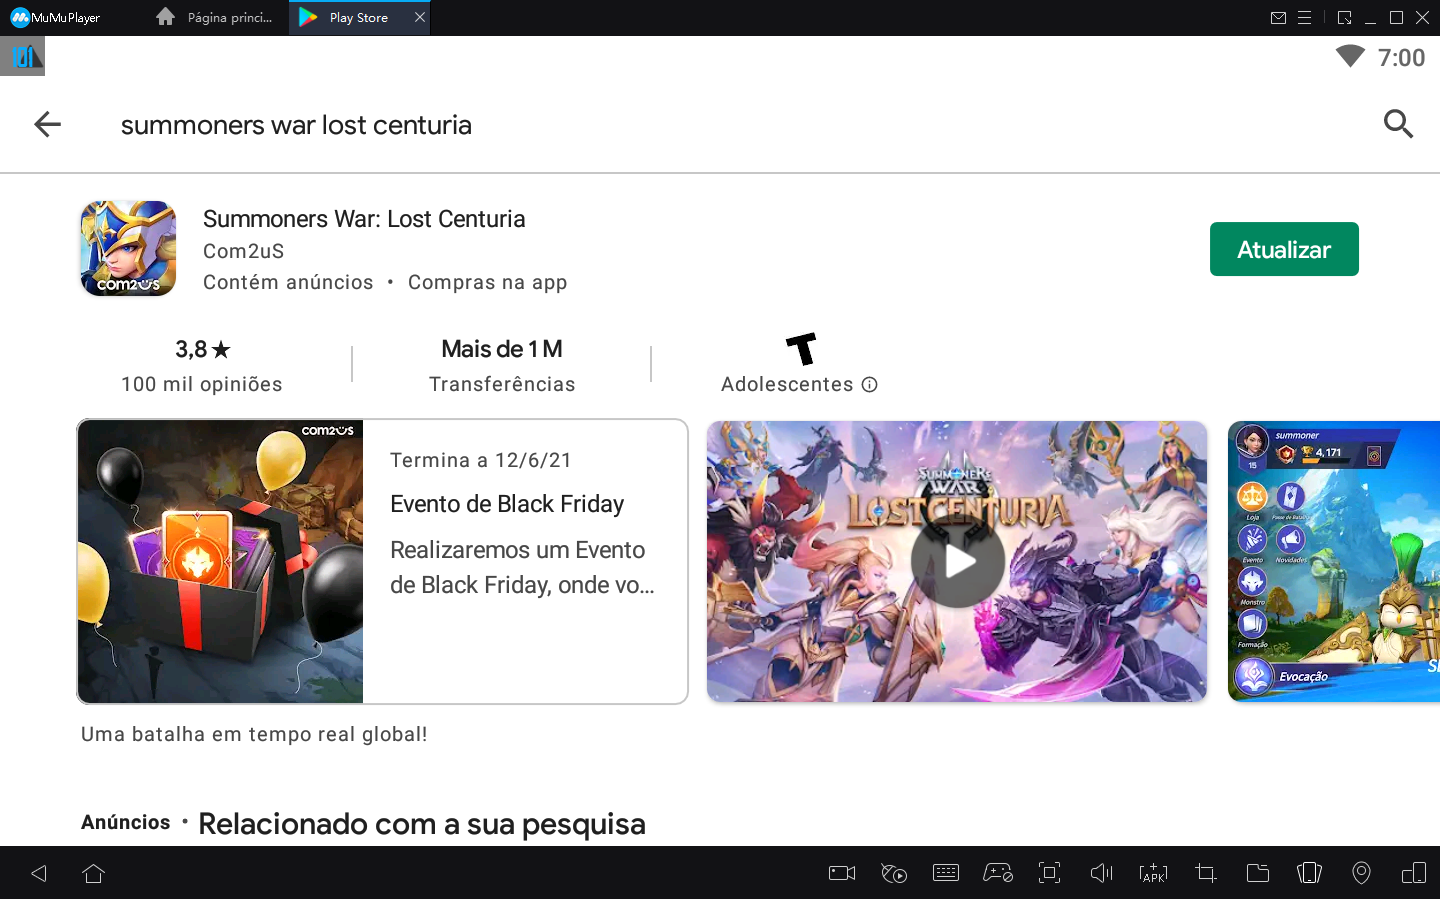Click the device shake icon

click(x=1309, y=872)
